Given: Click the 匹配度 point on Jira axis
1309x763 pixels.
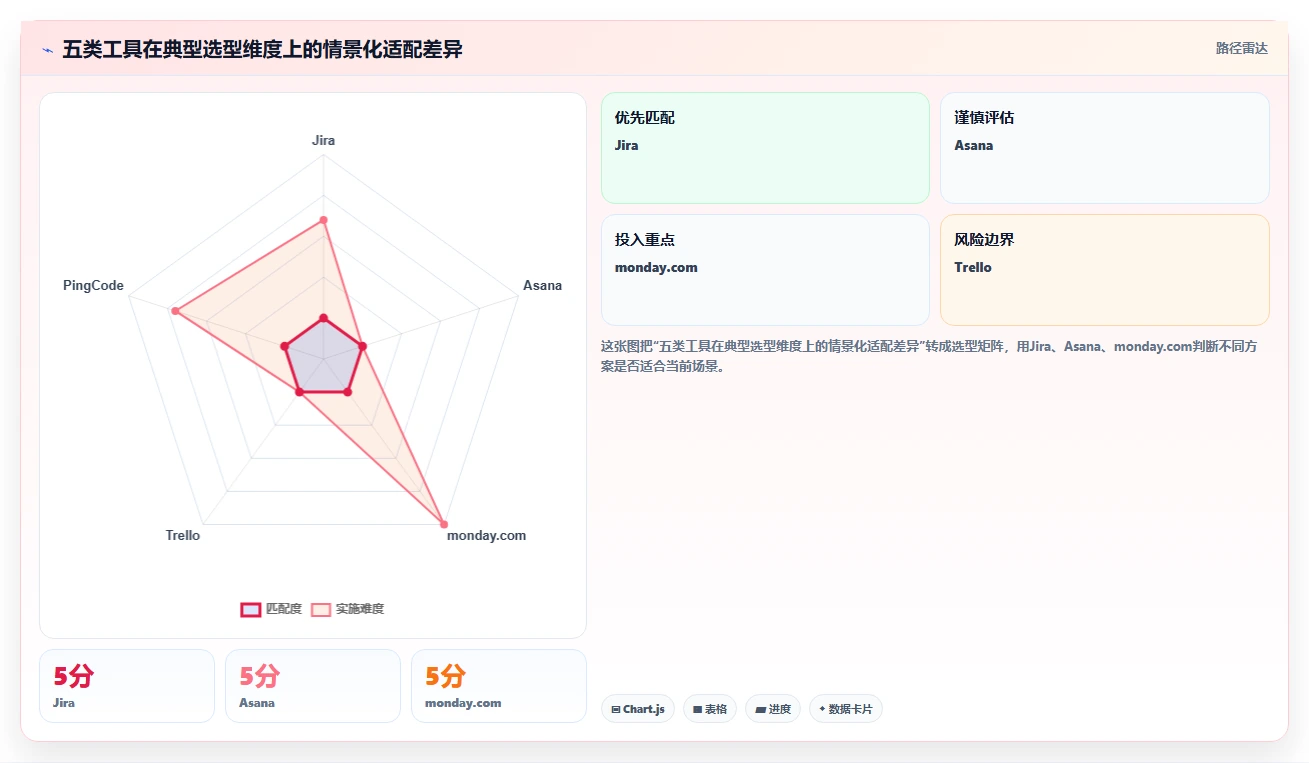Looking at the screenshot, I should coord(323,318).
